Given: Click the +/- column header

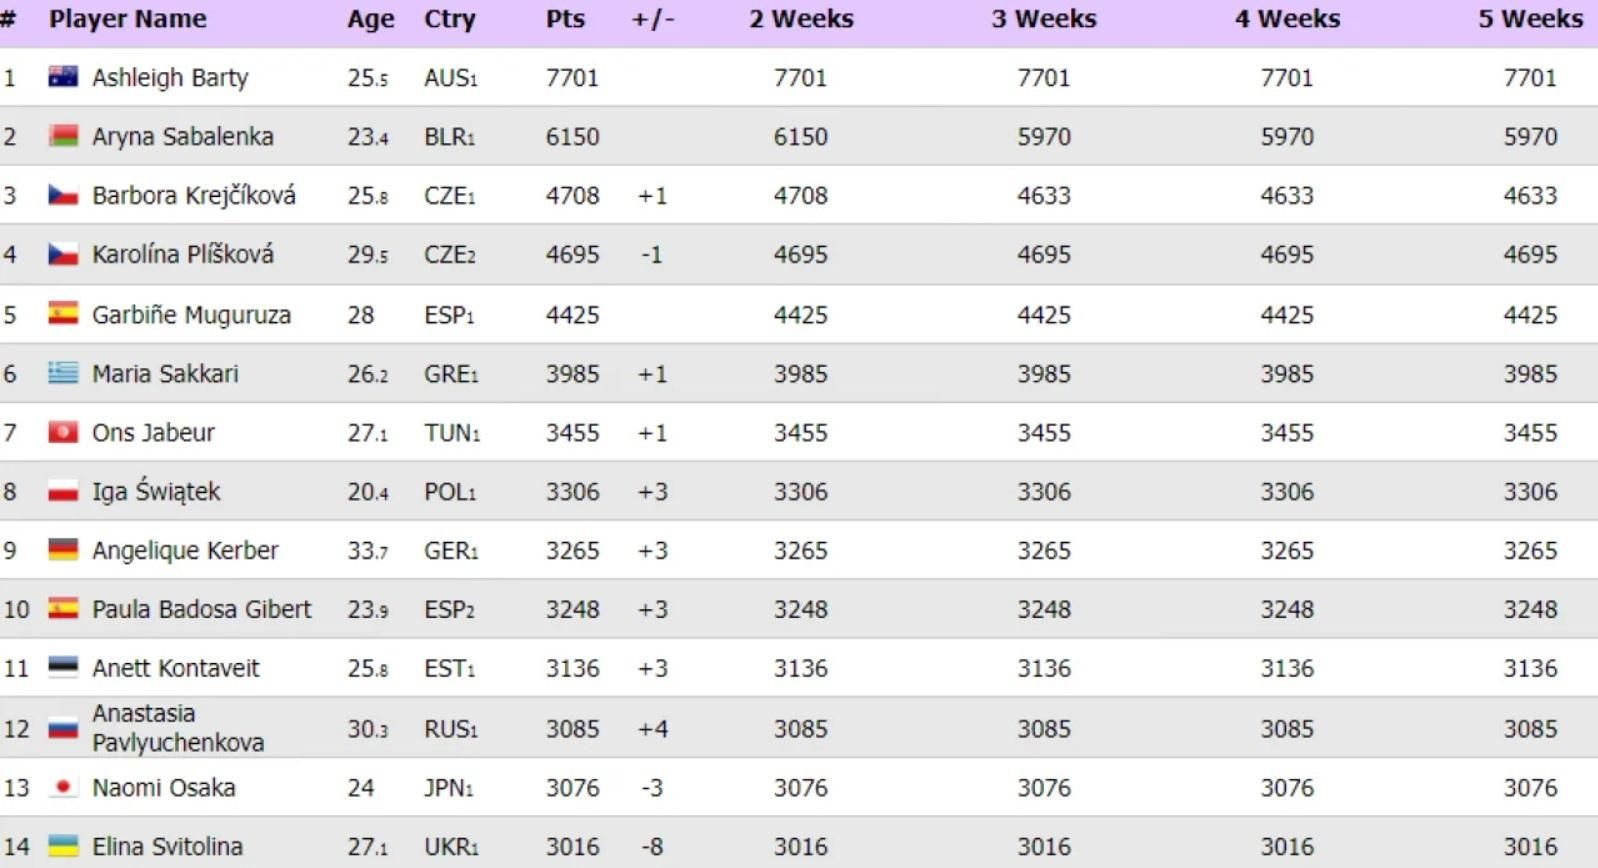Looking at the screenshot, I should click(653, 19).
